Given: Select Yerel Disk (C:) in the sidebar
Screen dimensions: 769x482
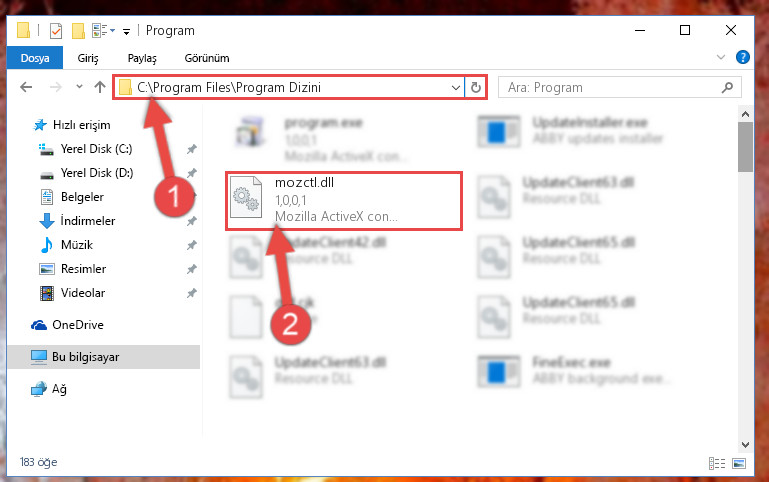Looking at the screenshot, I should (96, 149).
